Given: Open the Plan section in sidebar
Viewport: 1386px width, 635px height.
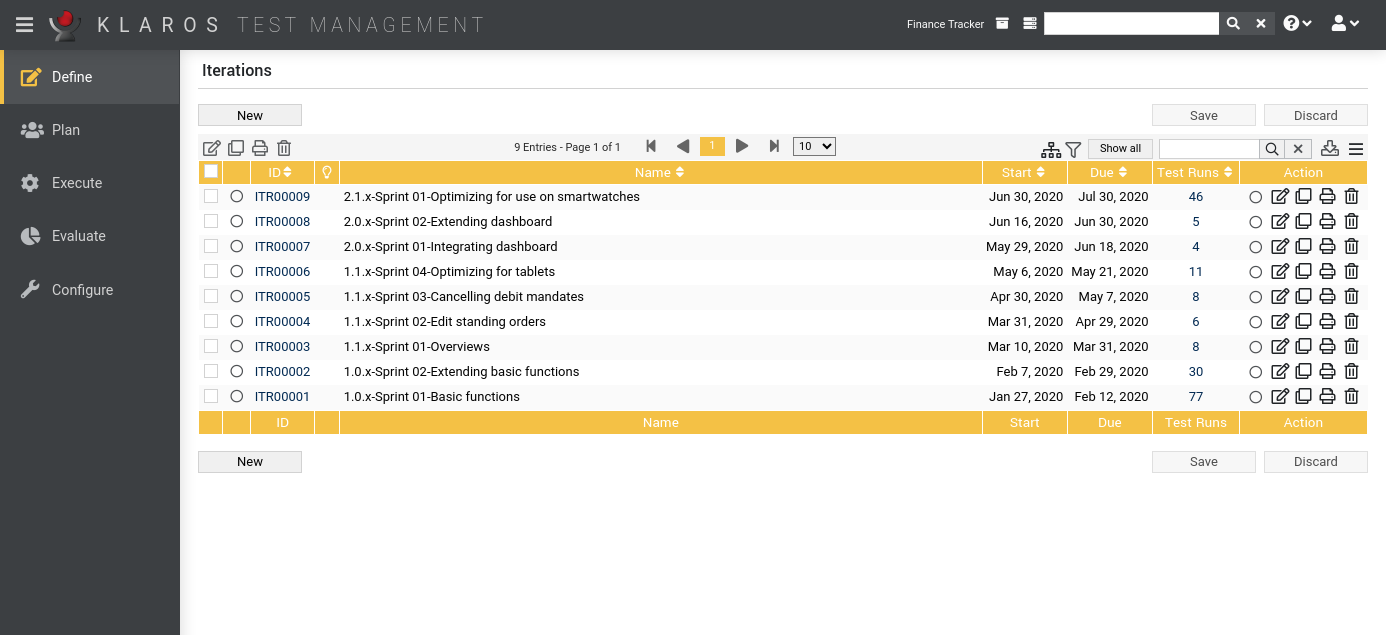Looking at the screenshot, I should pyautogui.click(x=66, y=130).
